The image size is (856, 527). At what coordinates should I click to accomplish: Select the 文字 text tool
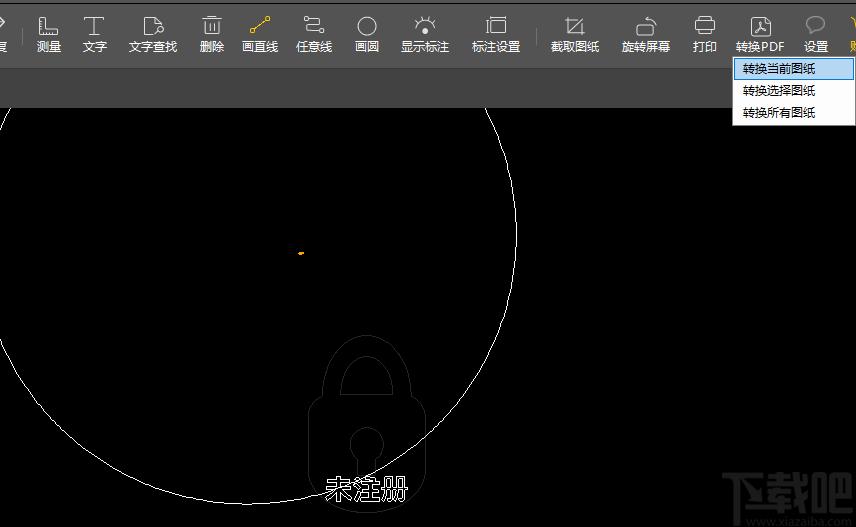(x=94, y=34)
